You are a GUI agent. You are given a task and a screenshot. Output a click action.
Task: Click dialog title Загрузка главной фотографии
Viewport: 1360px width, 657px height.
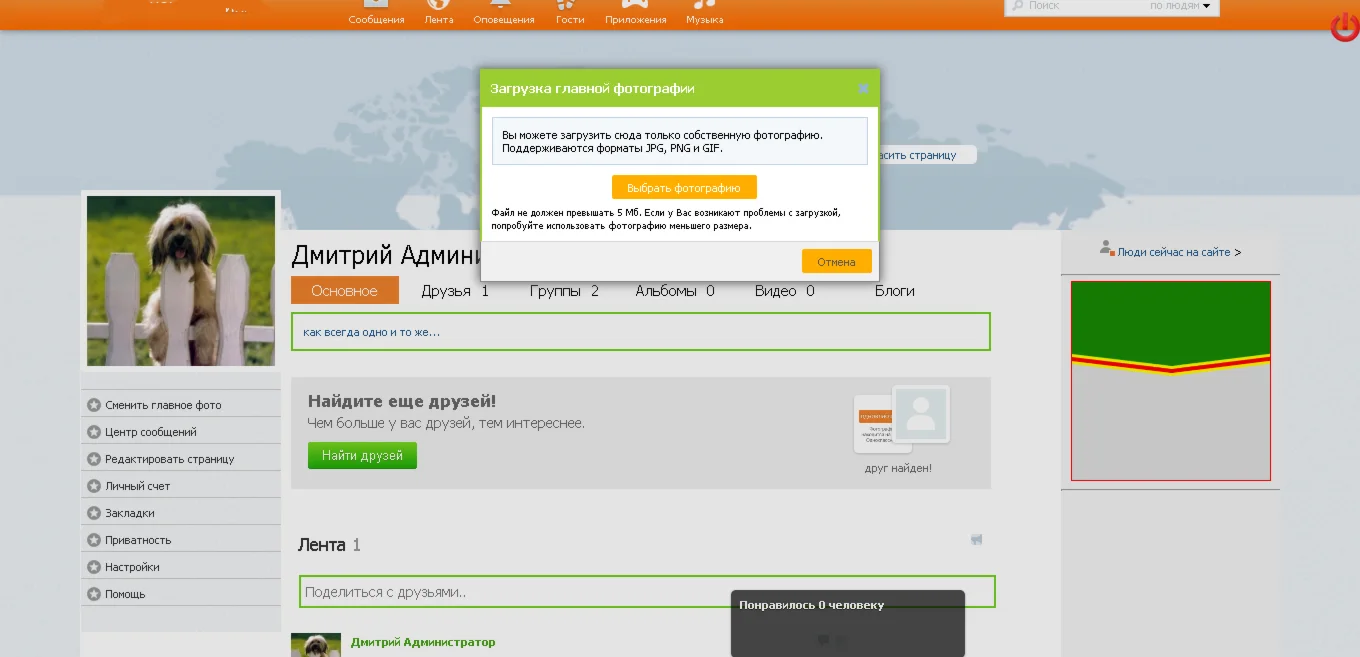click(x=592, y=88)
